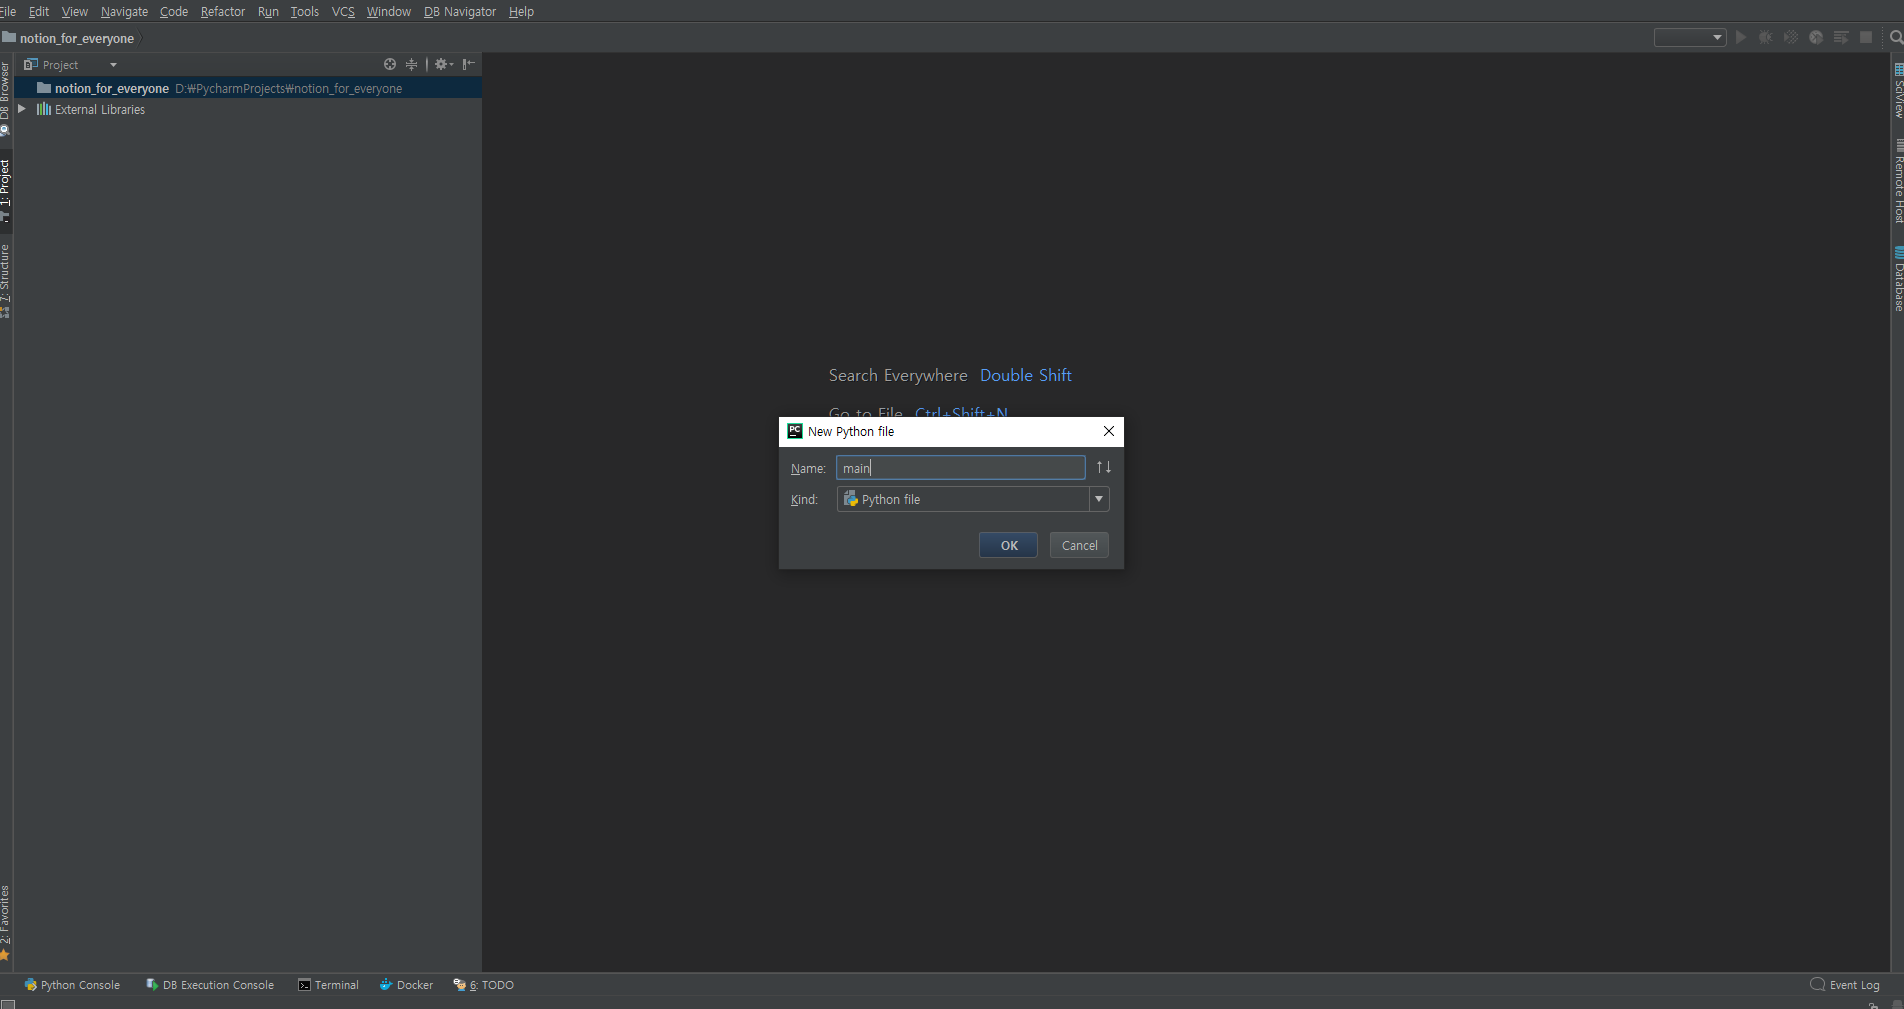Expand the External Libraries node
The image size is (1904, 1009).
tap(22, 109)
